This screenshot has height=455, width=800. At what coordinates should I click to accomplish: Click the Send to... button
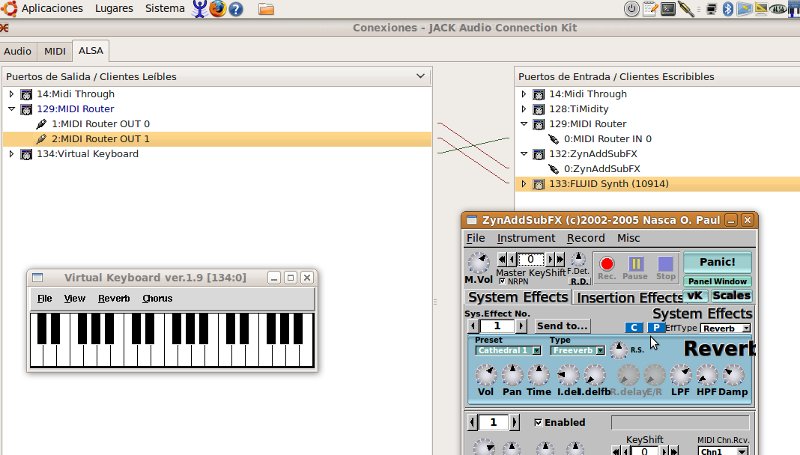(x=562, y=326)
